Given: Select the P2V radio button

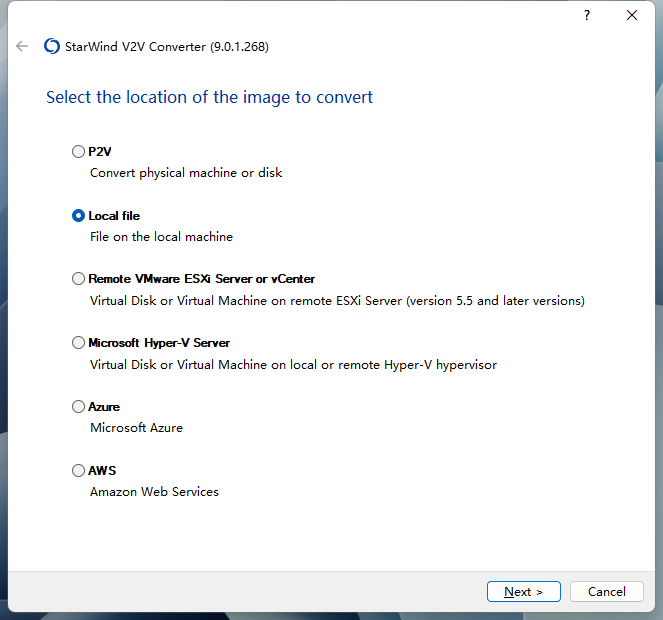Looking at the screenshot, I should pyautogui.click(x=79, y=152).
